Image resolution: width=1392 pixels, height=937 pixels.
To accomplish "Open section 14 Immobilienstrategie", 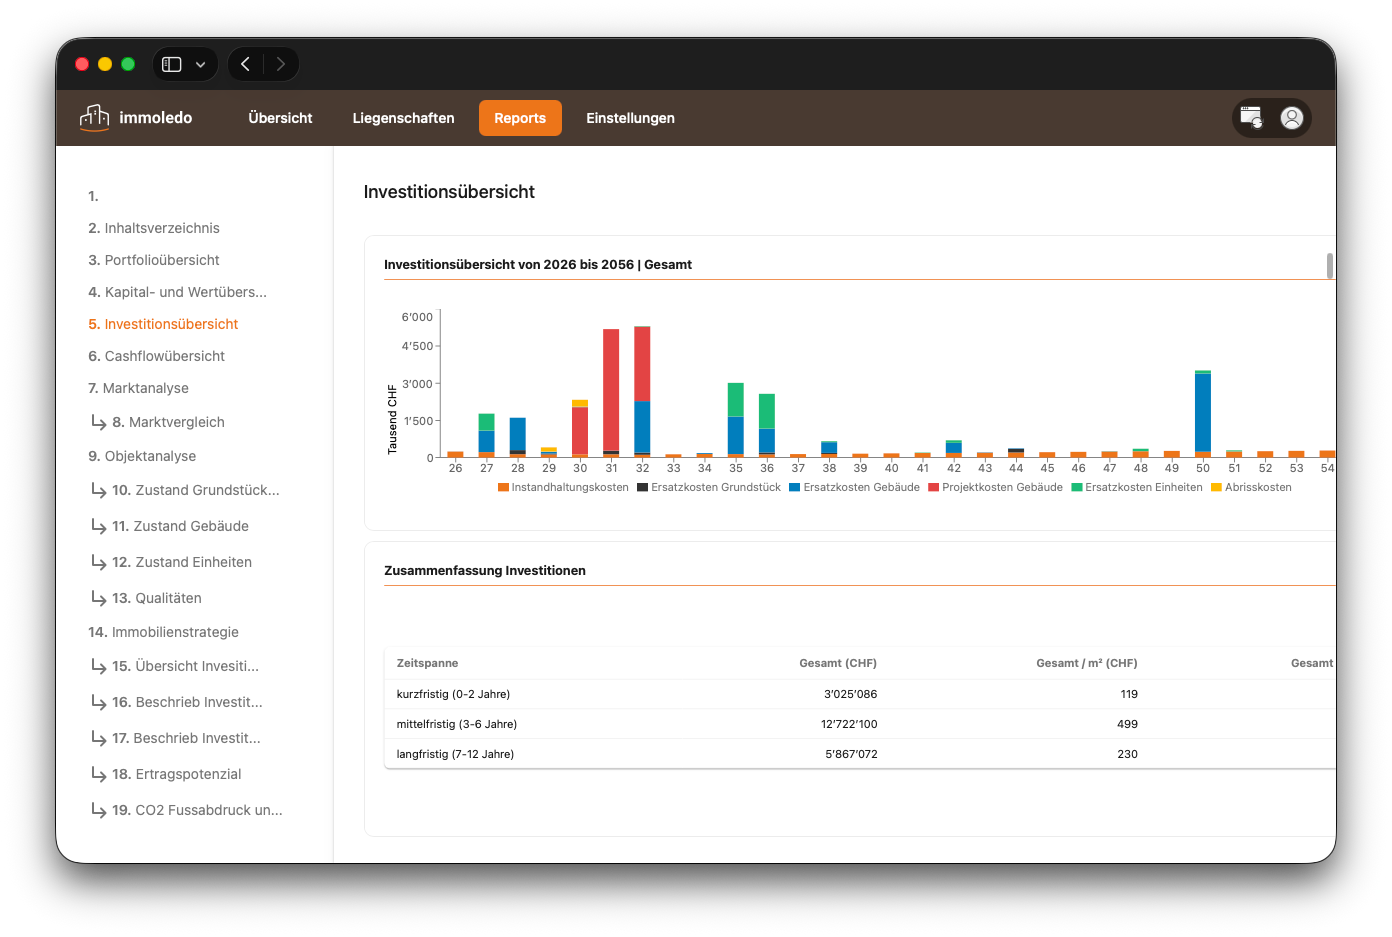I will coord(163,632).
